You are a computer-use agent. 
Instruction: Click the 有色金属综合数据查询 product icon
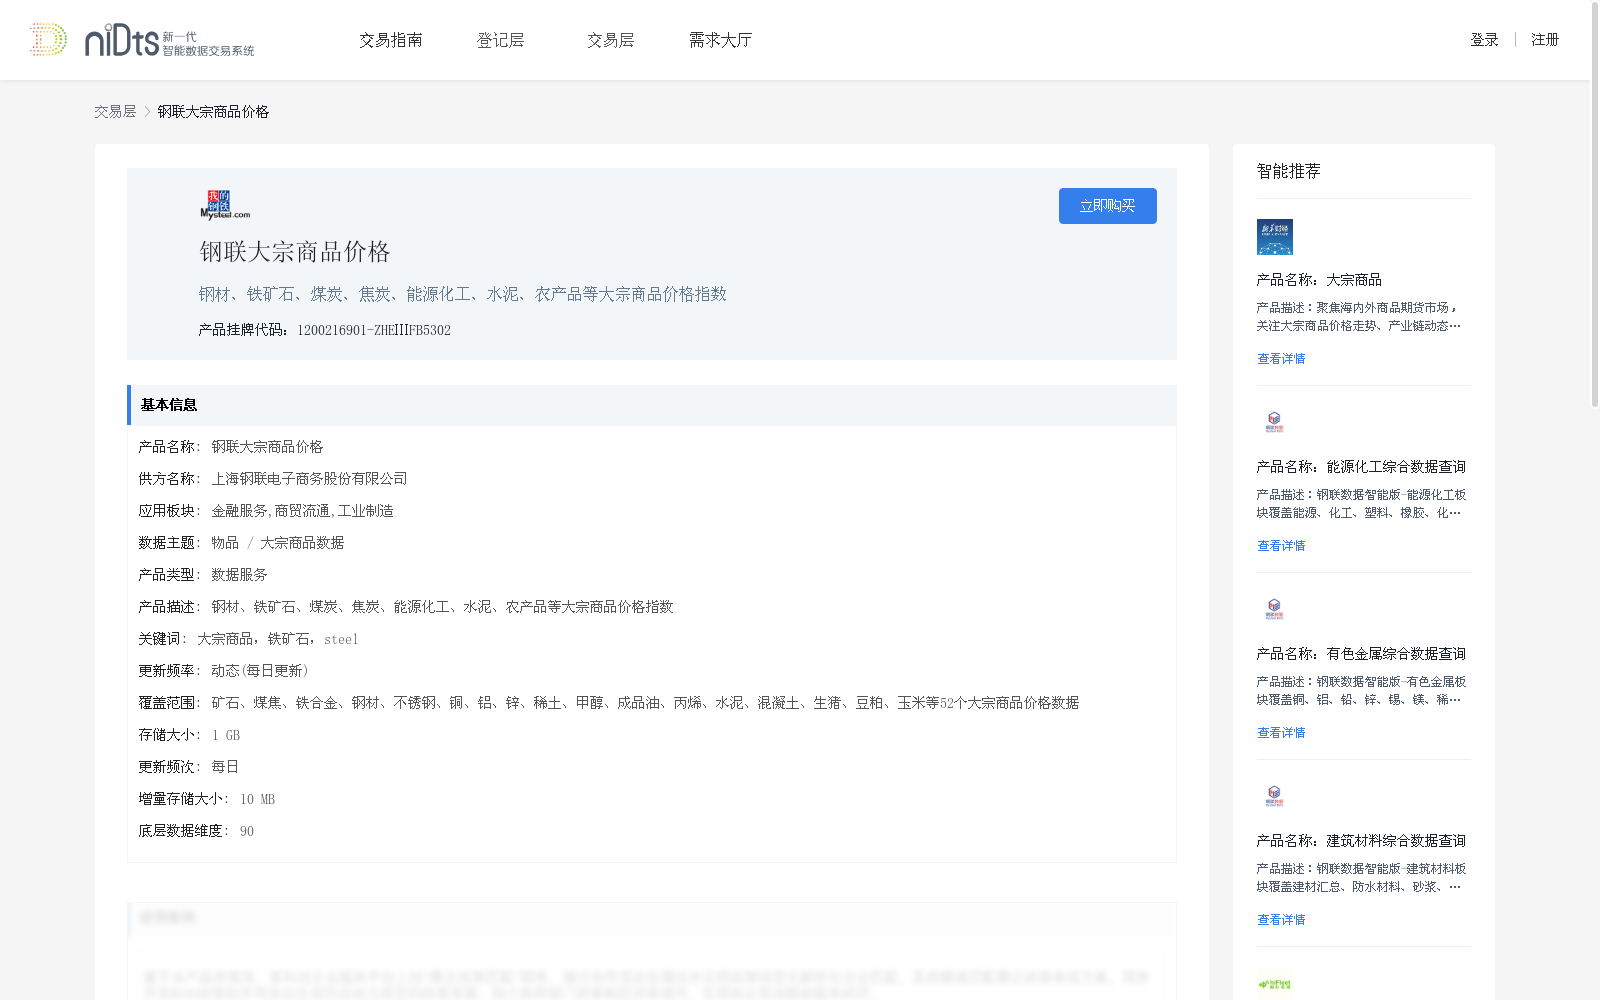1274,609
